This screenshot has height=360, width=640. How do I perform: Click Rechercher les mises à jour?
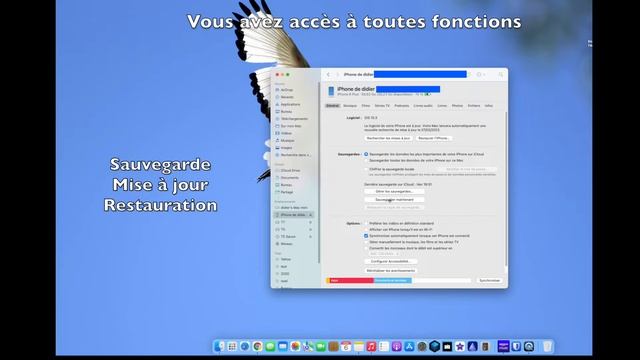point(388,138)
